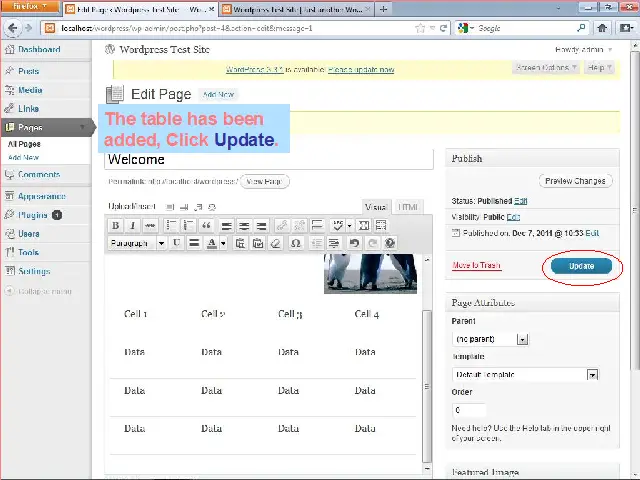Undo the last edit

coord(354,243)
